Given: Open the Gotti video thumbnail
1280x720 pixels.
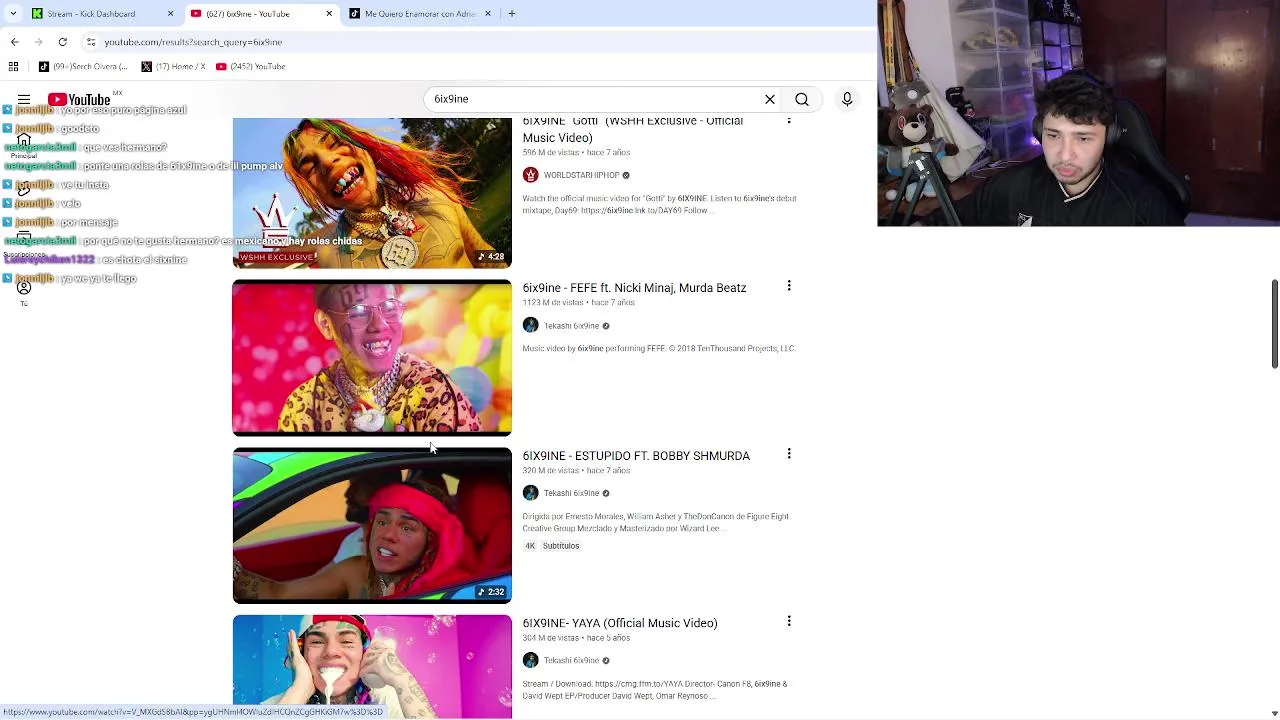Looking at the screenshot, I should tap(372, 193).
